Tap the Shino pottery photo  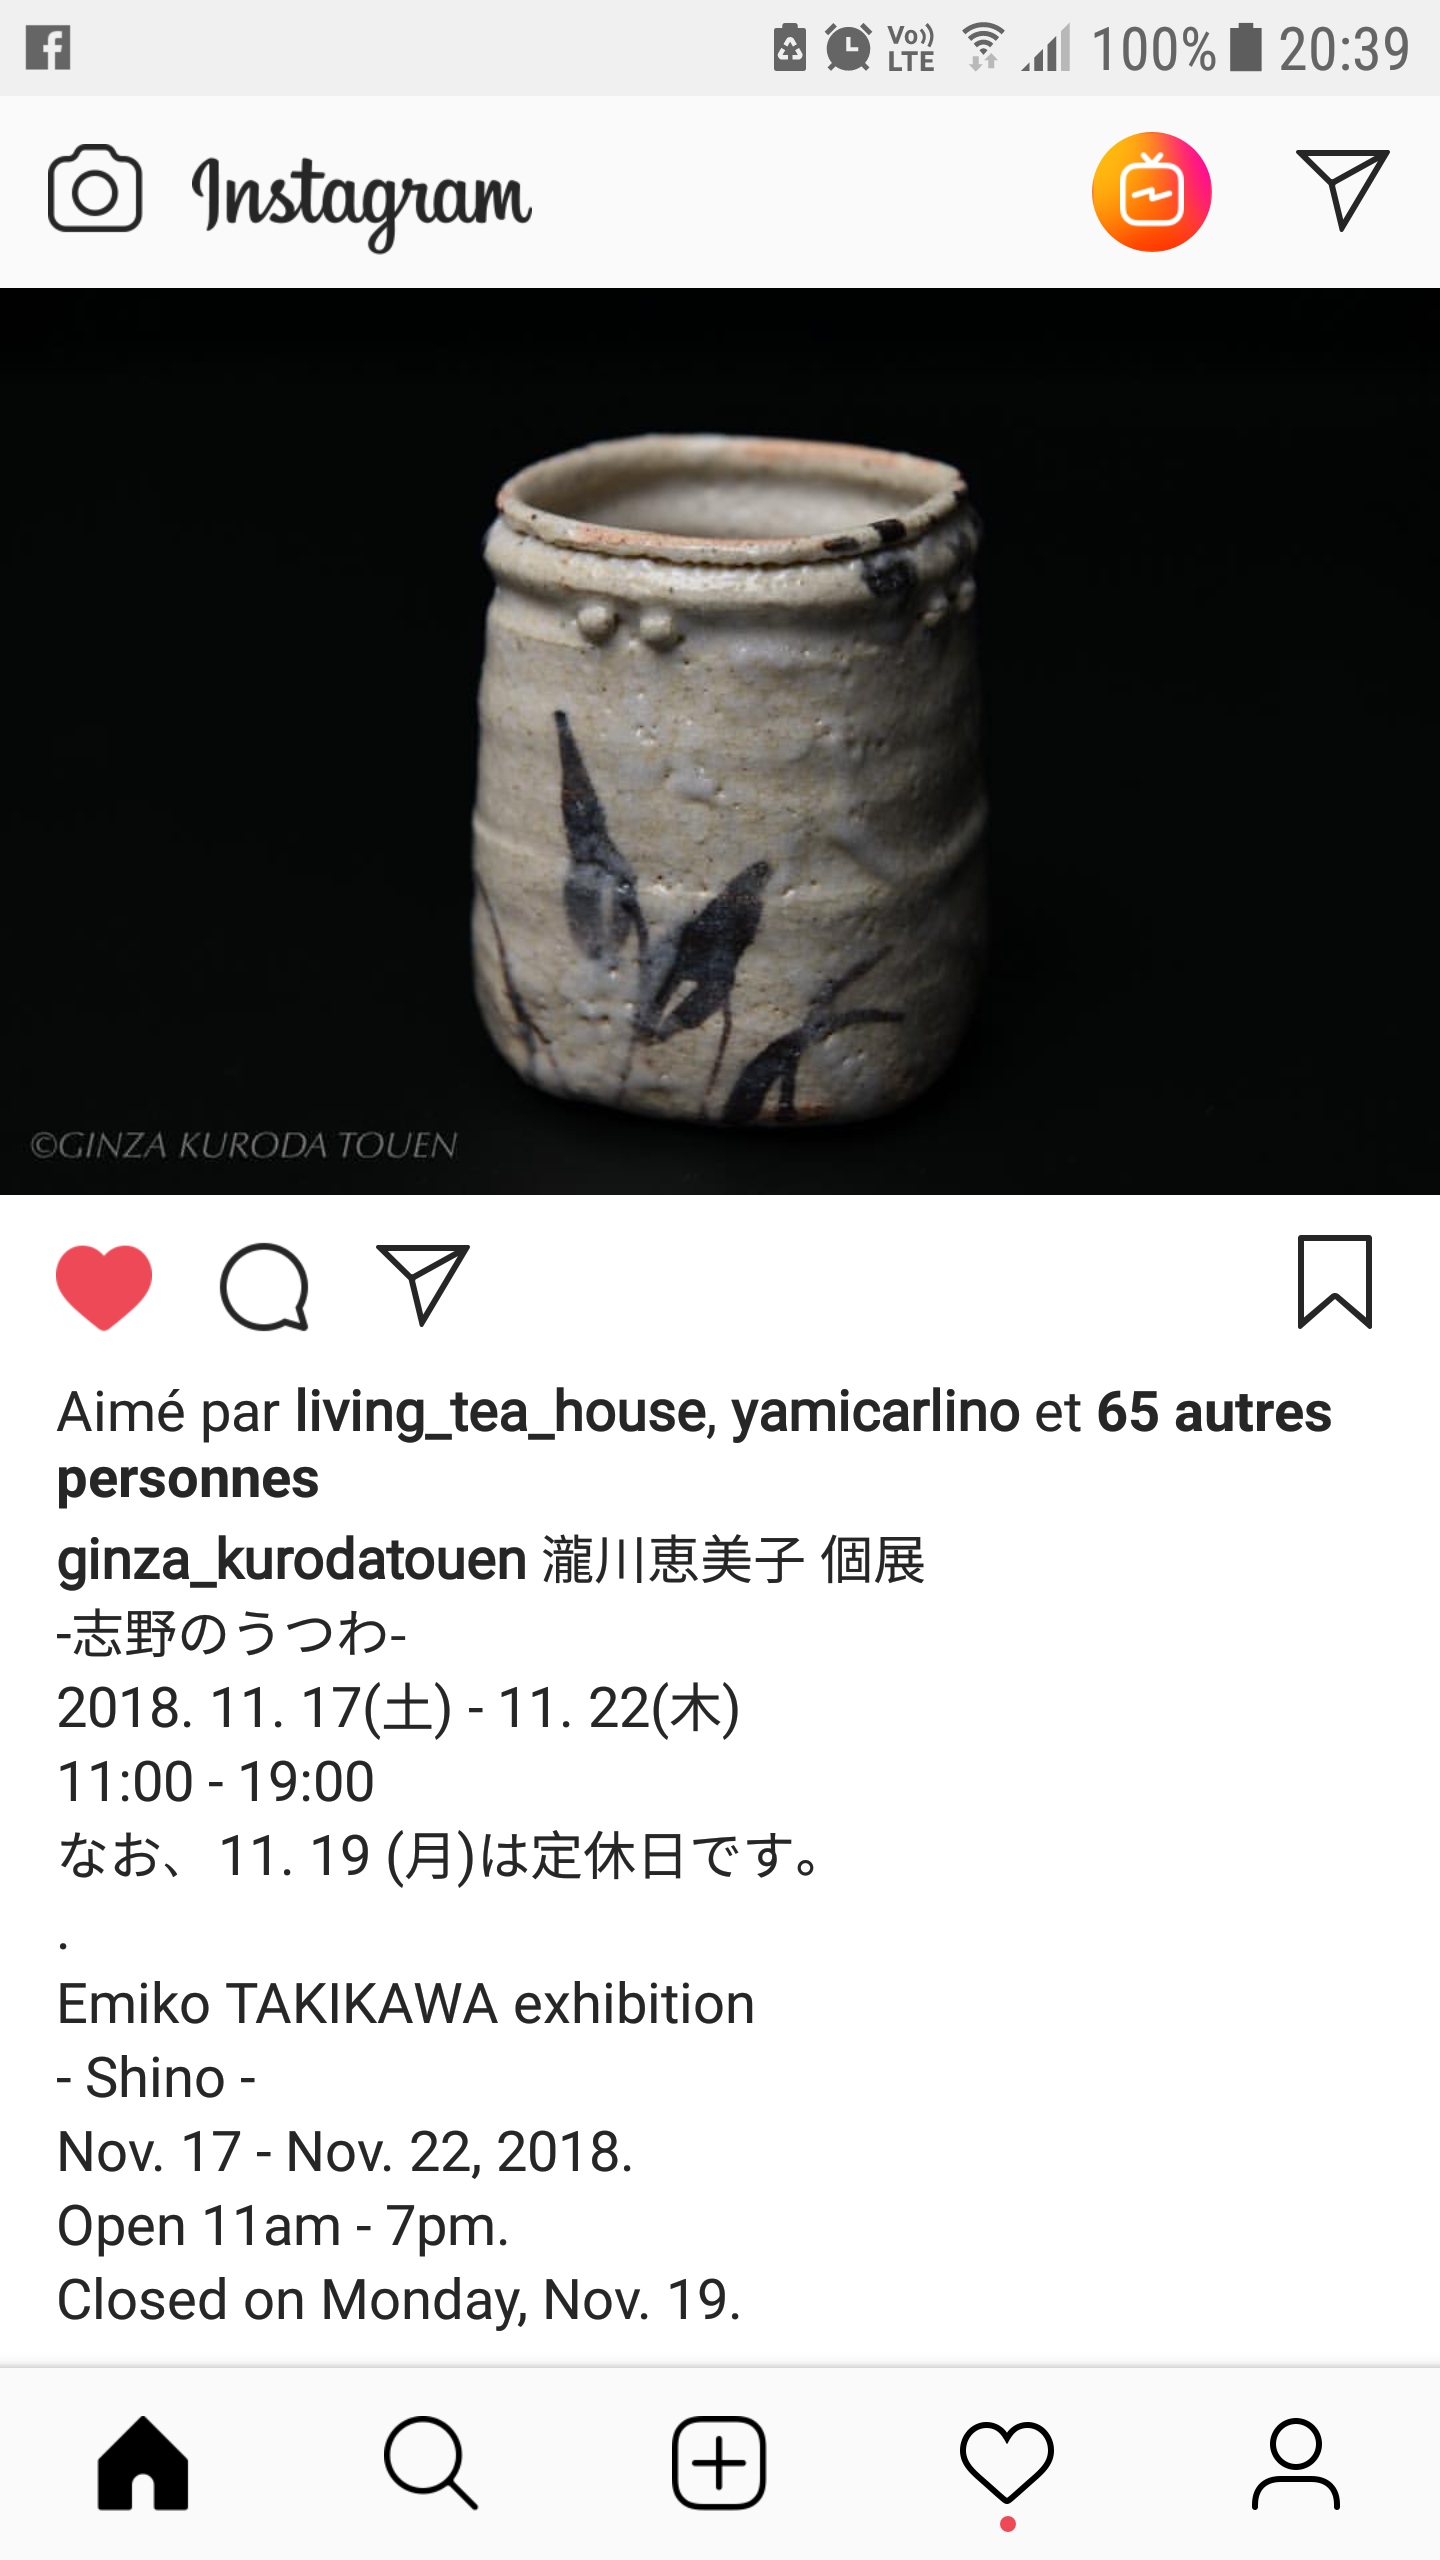tap(720, 741)
